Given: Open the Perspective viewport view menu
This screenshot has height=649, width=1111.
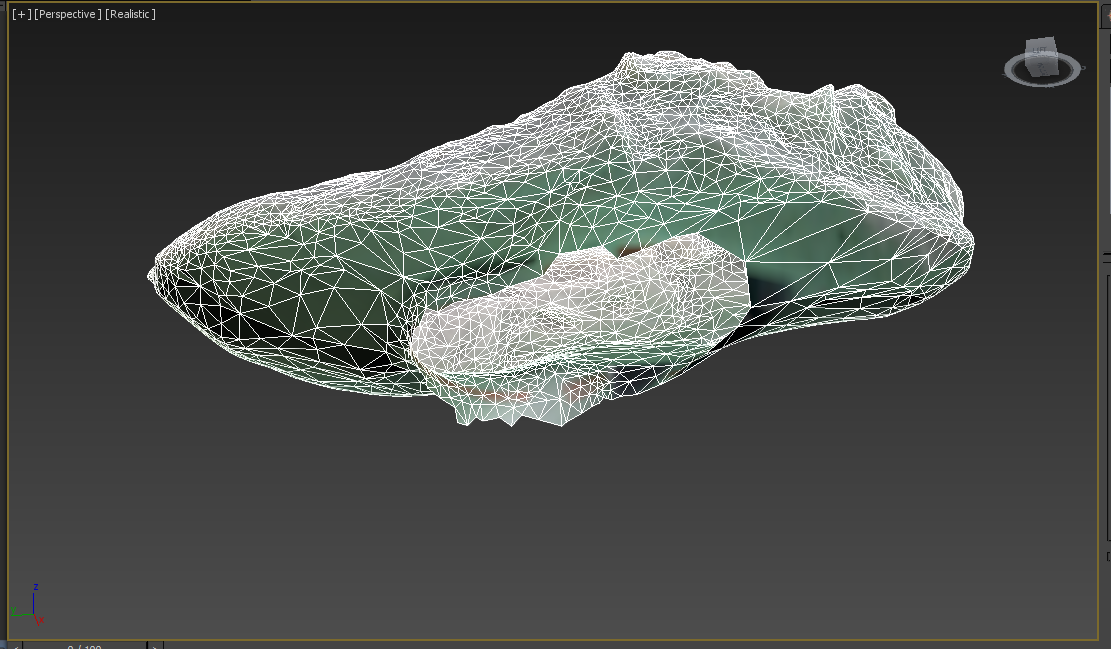Looking at the screenshot, I should coord(67,14).
